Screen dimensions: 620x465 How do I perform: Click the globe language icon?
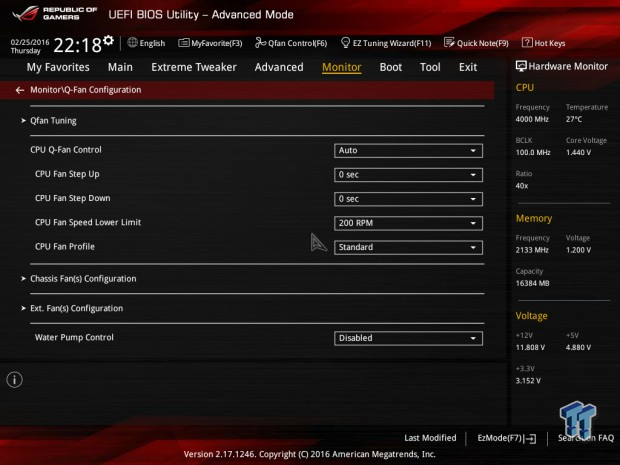[132, 42]
